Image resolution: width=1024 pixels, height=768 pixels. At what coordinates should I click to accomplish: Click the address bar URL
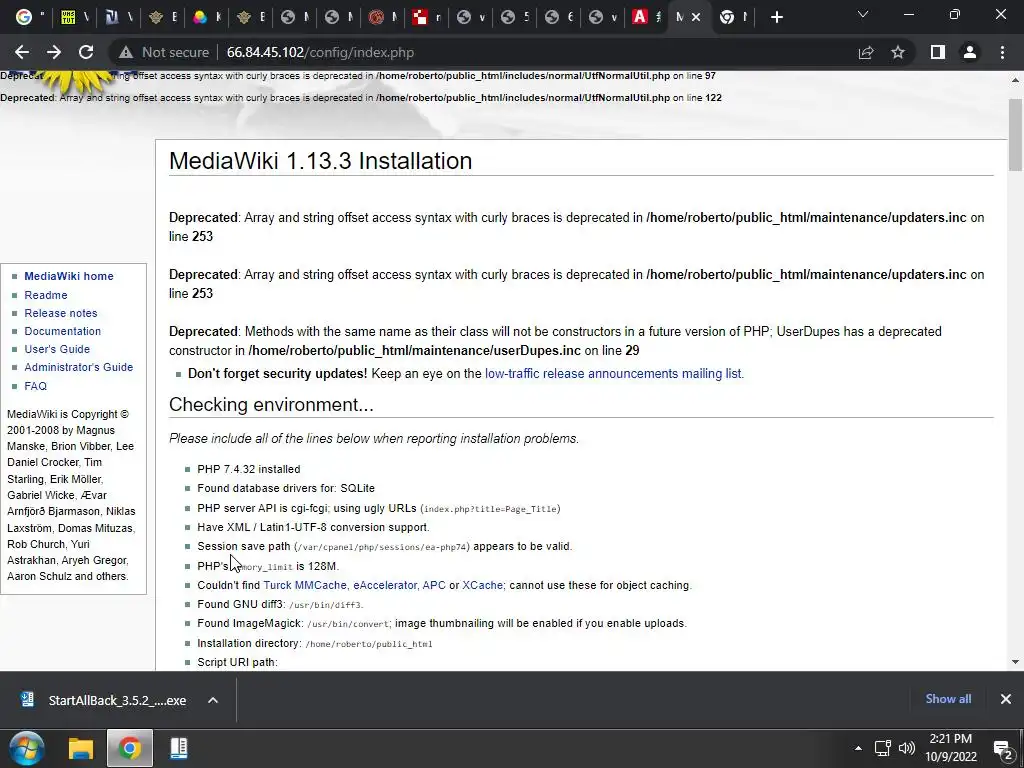pyautogui.click(x=320, y=52)
